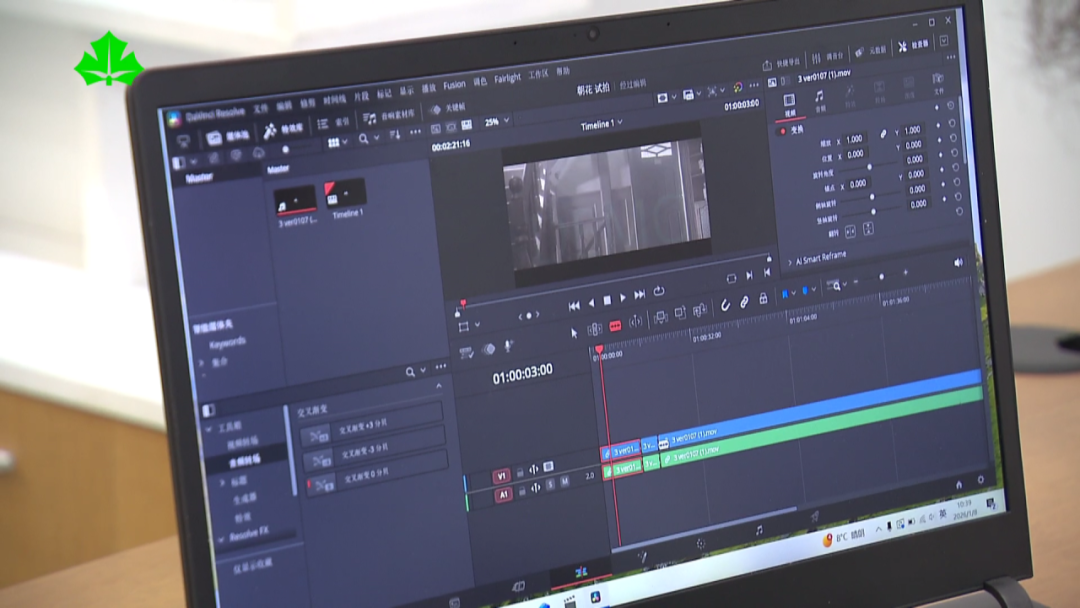Toggle the Loop playback icon

coord(659,292)
